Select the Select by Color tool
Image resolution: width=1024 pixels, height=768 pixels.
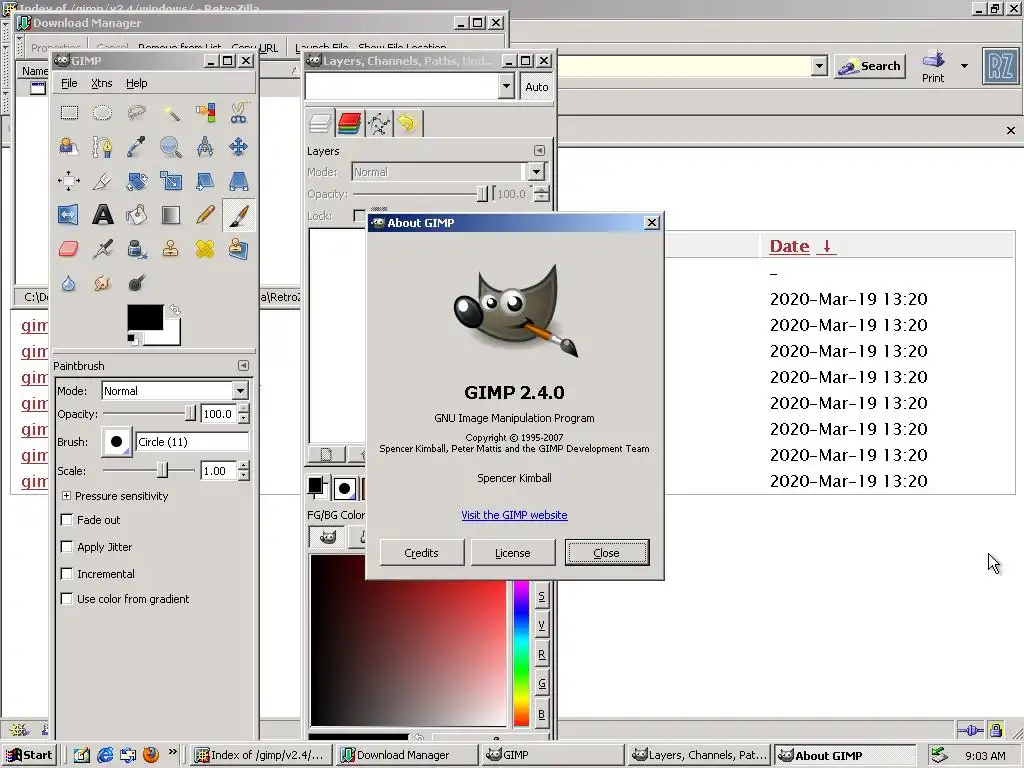coord(205,113)
